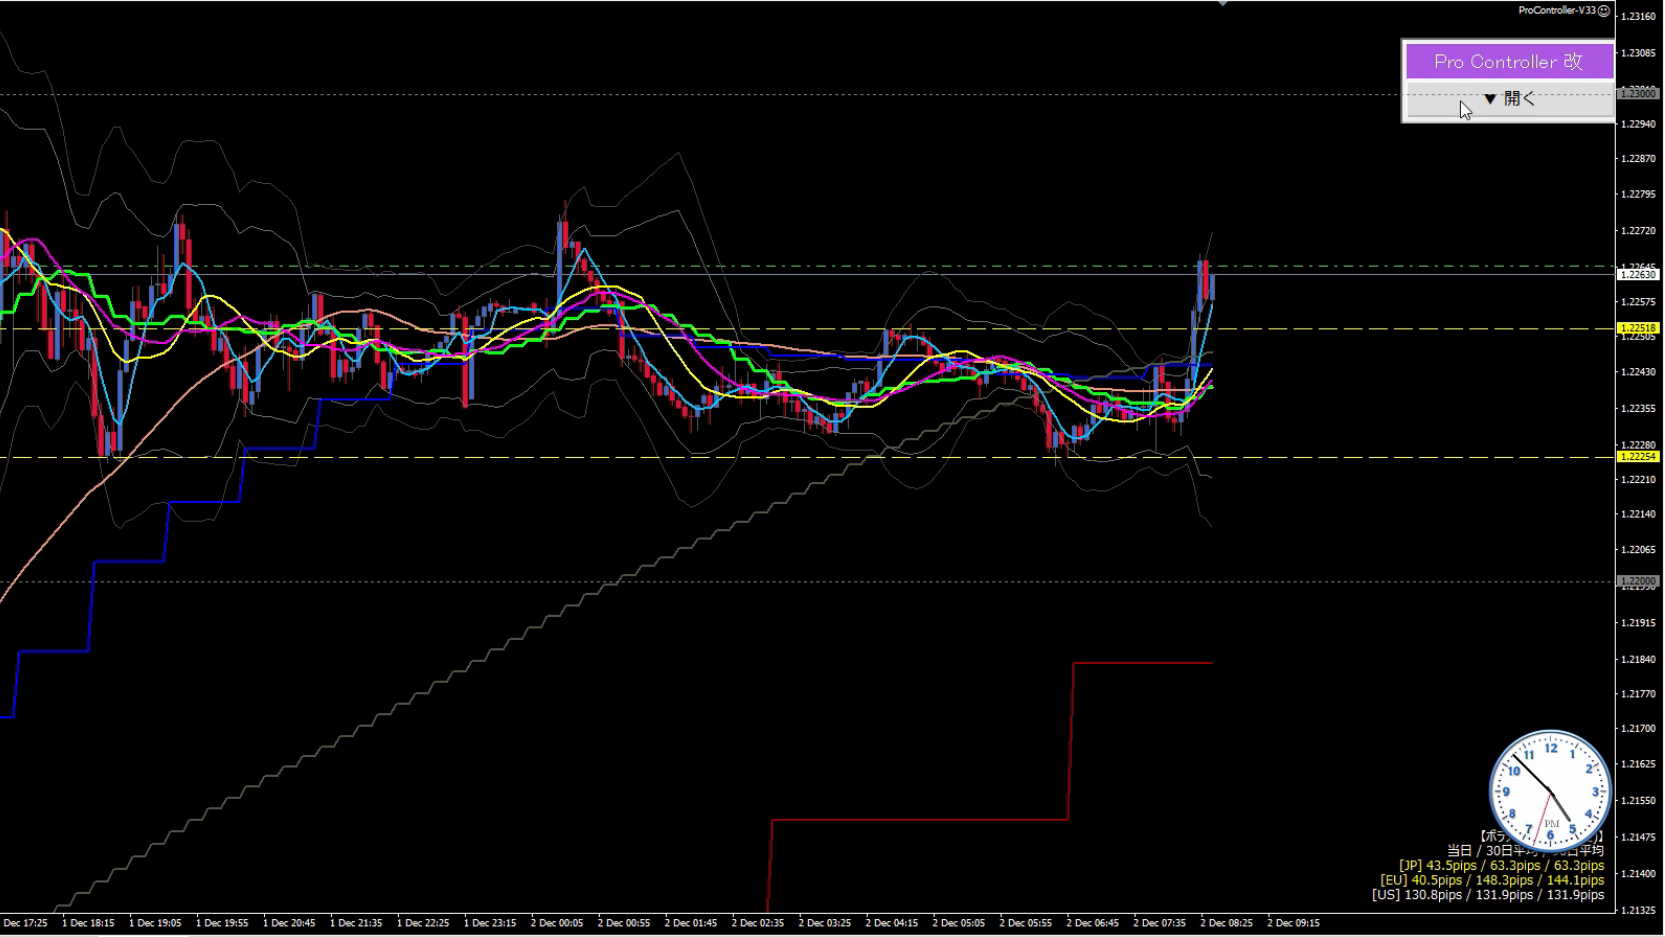Click the time label 1 Dec 18:15

pos(87,923)
